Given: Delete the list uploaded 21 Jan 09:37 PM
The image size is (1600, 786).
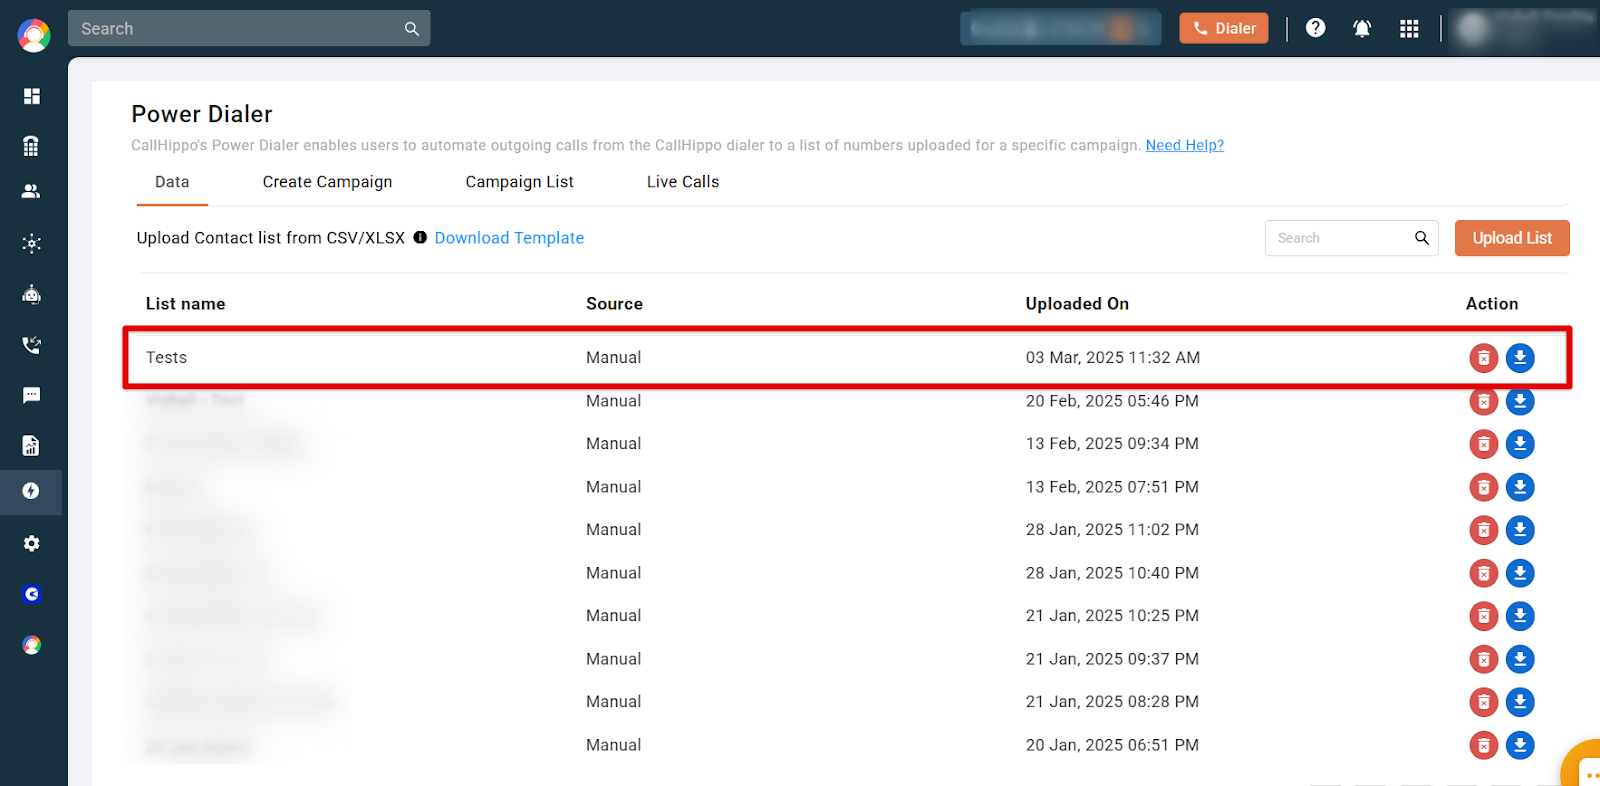Looking at the screenshot, I should (x=1484, y=659).
